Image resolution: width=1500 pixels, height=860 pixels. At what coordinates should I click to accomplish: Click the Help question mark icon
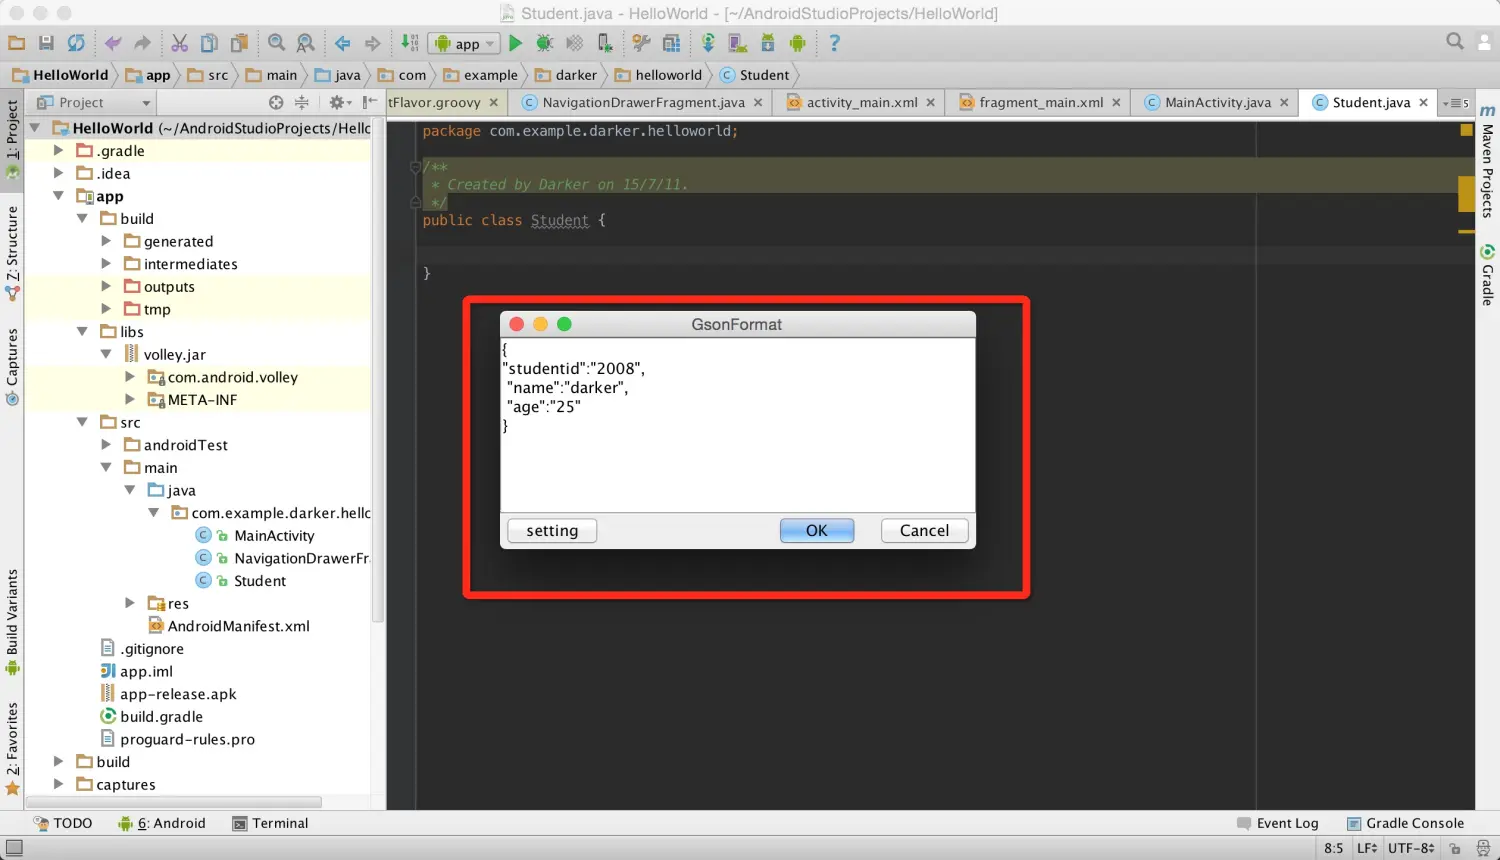click(834, 43)
